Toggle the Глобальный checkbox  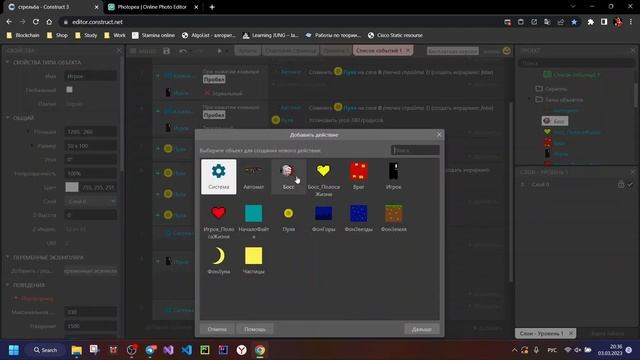[69, 90]
